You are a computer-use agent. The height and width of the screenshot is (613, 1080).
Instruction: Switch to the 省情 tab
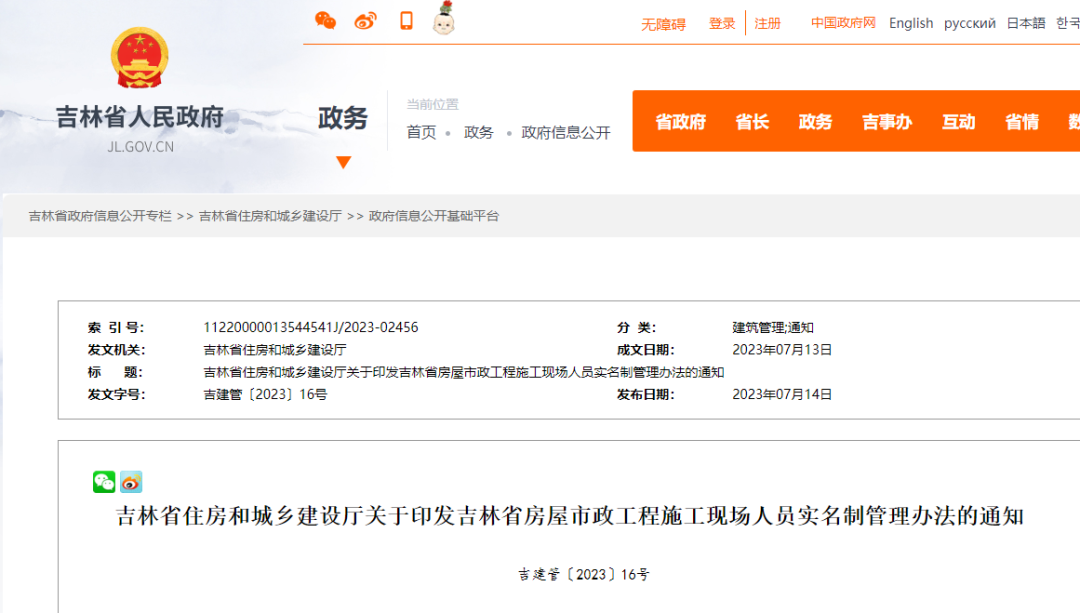(x=1021, y=121)
